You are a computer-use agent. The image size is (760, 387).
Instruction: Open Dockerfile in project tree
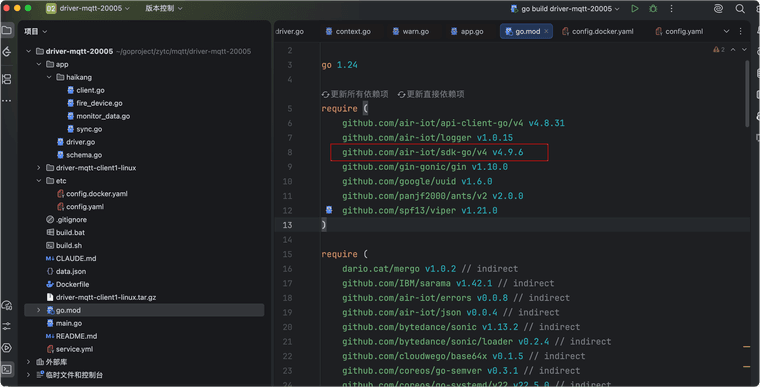click(x=67, y=284)
